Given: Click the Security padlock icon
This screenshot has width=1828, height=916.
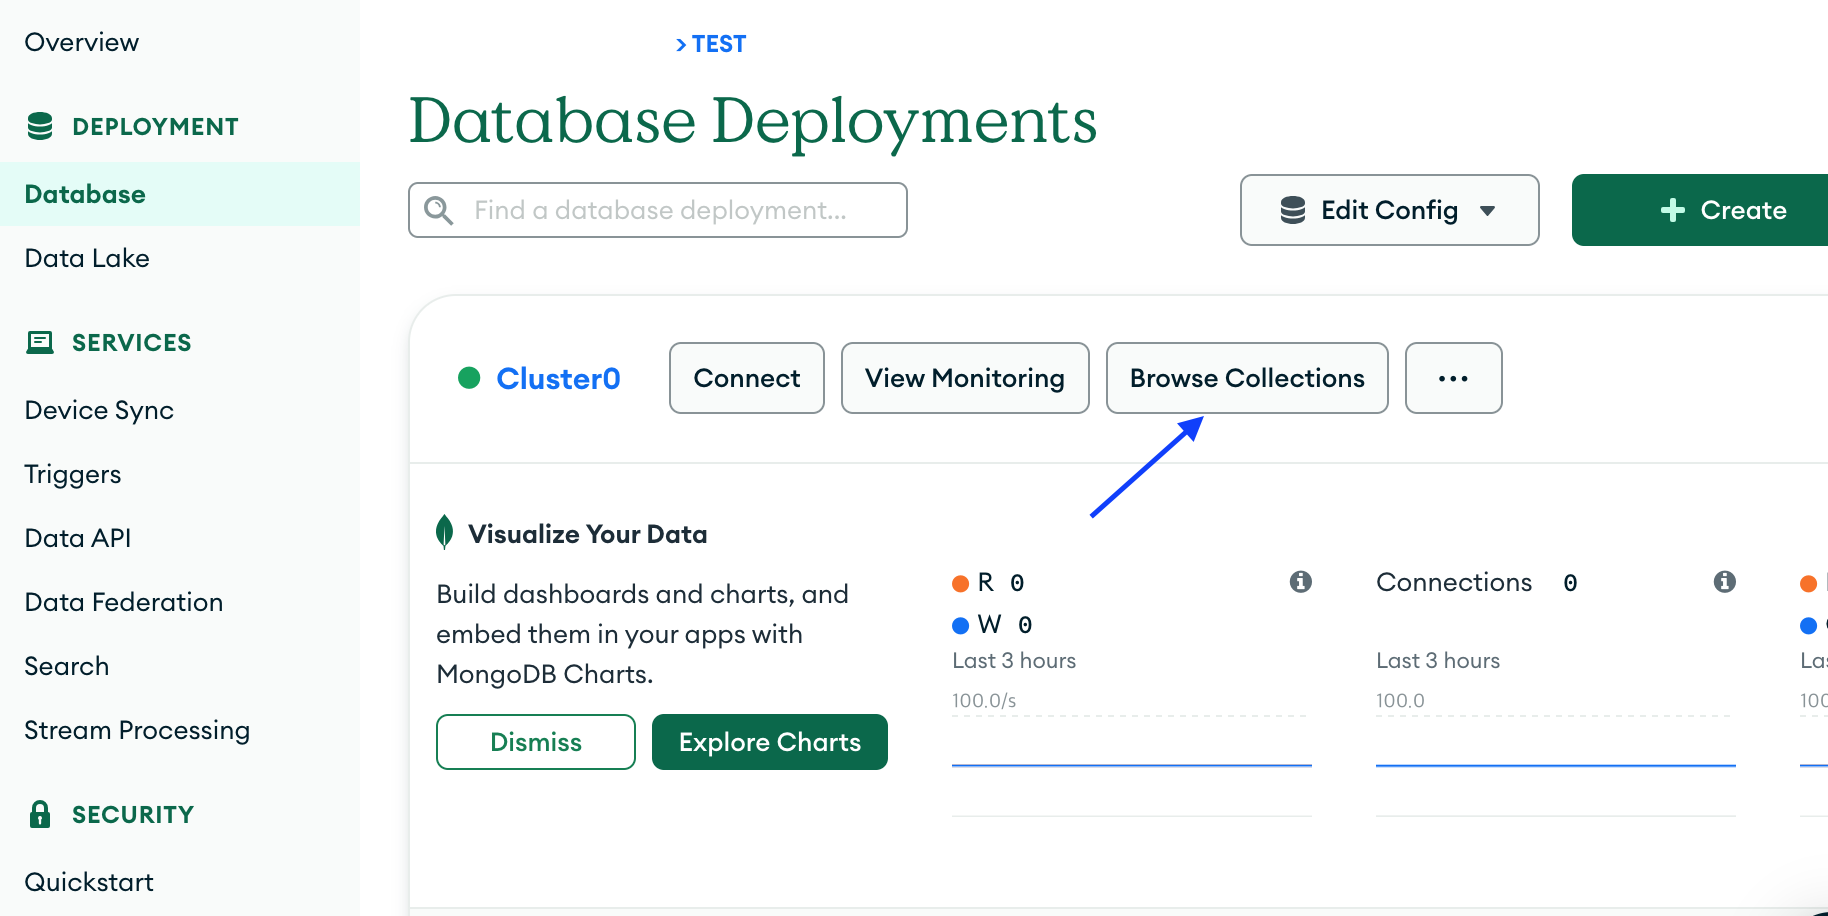Looking at the screenshot, I should click(x=40, y=814).
